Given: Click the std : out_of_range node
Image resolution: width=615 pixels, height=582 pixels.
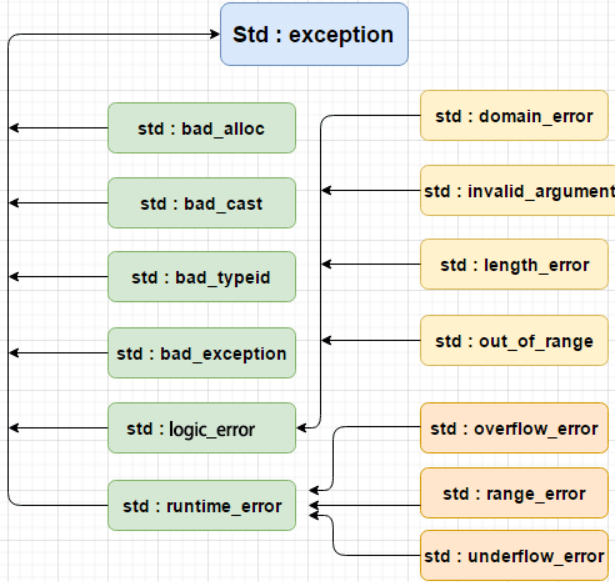Looking at the screenshot, I should pyautogui.click(x=514, y=340).
